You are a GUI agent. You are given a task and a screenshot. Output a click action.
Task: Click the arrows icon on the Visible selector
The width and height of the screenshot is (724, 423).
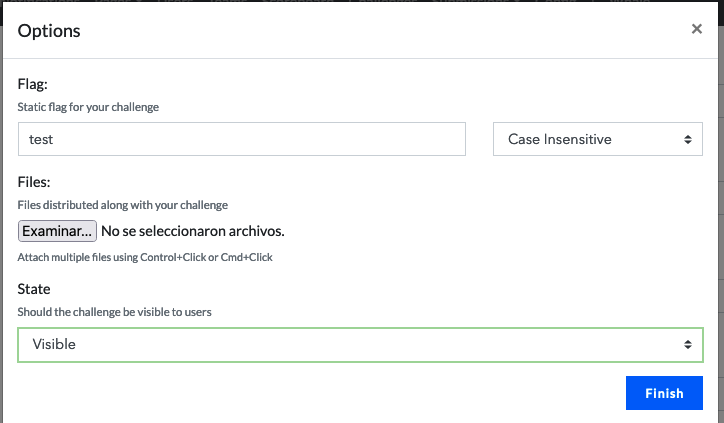click(x=688, y=344)
